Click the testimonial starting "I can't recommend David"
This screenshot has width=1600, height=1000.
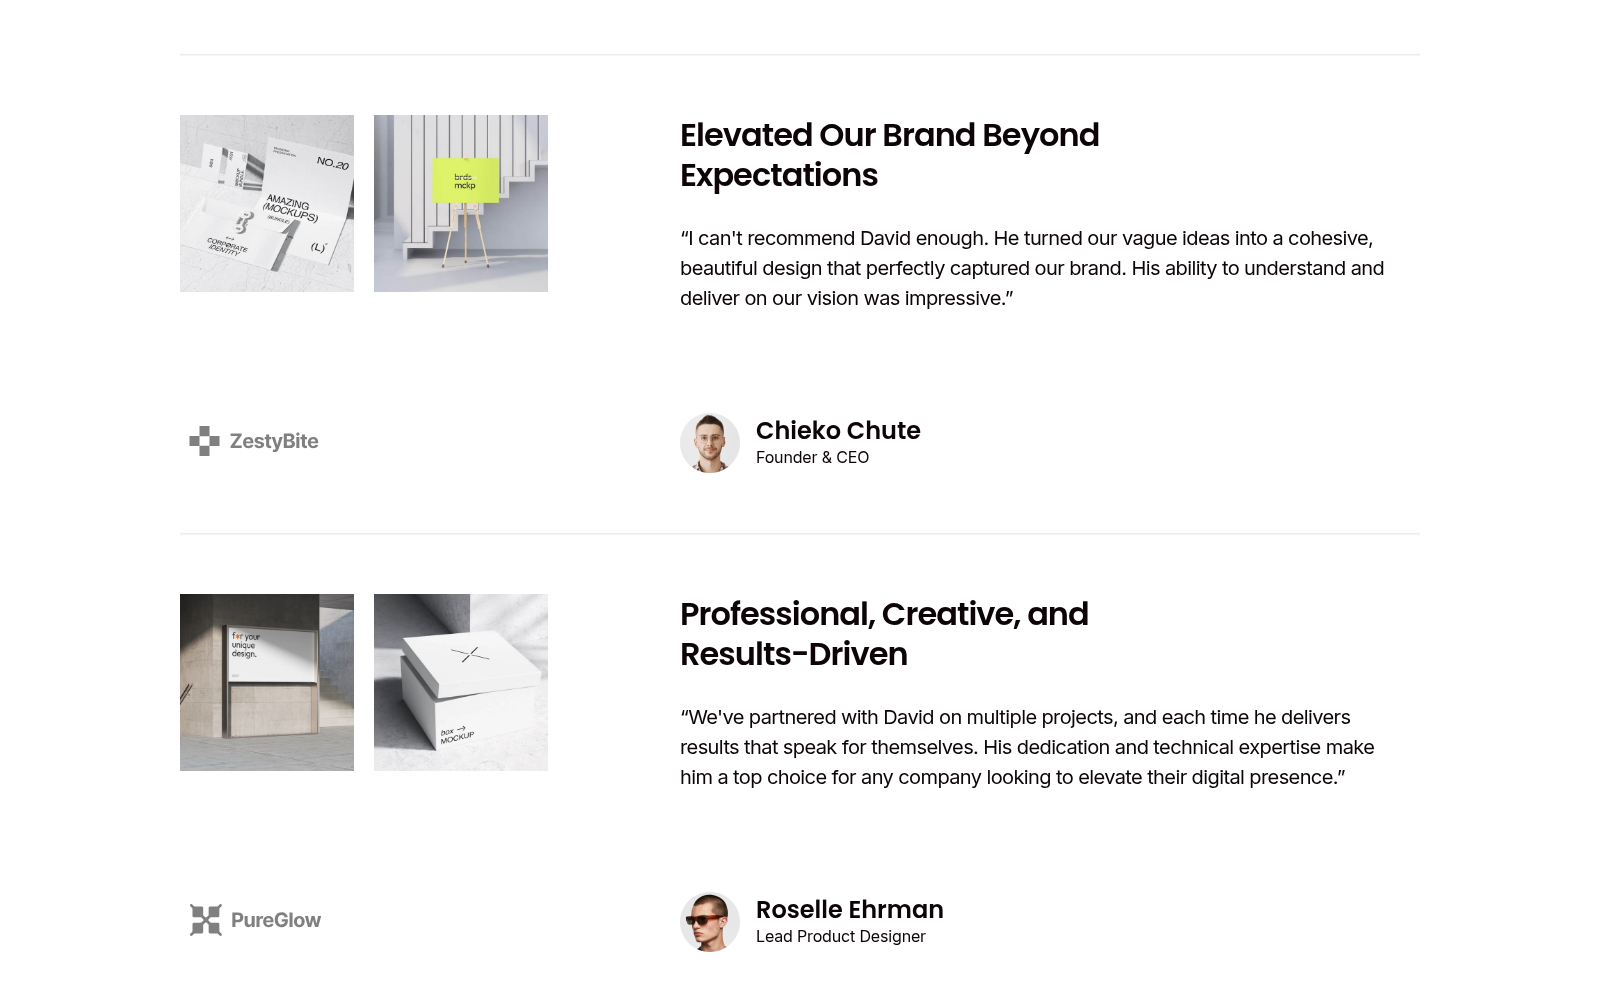(1032, 268)
